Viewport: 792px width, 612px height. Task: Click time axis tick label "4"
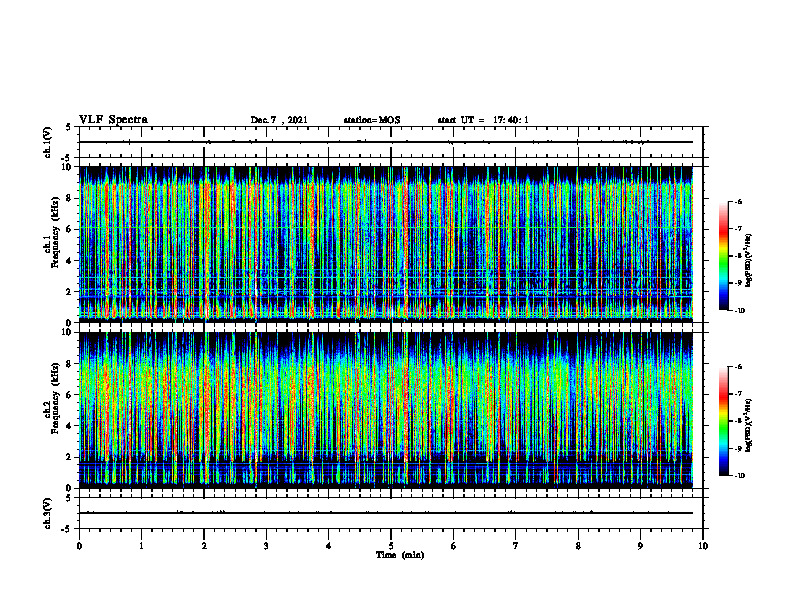click(329, 546)
